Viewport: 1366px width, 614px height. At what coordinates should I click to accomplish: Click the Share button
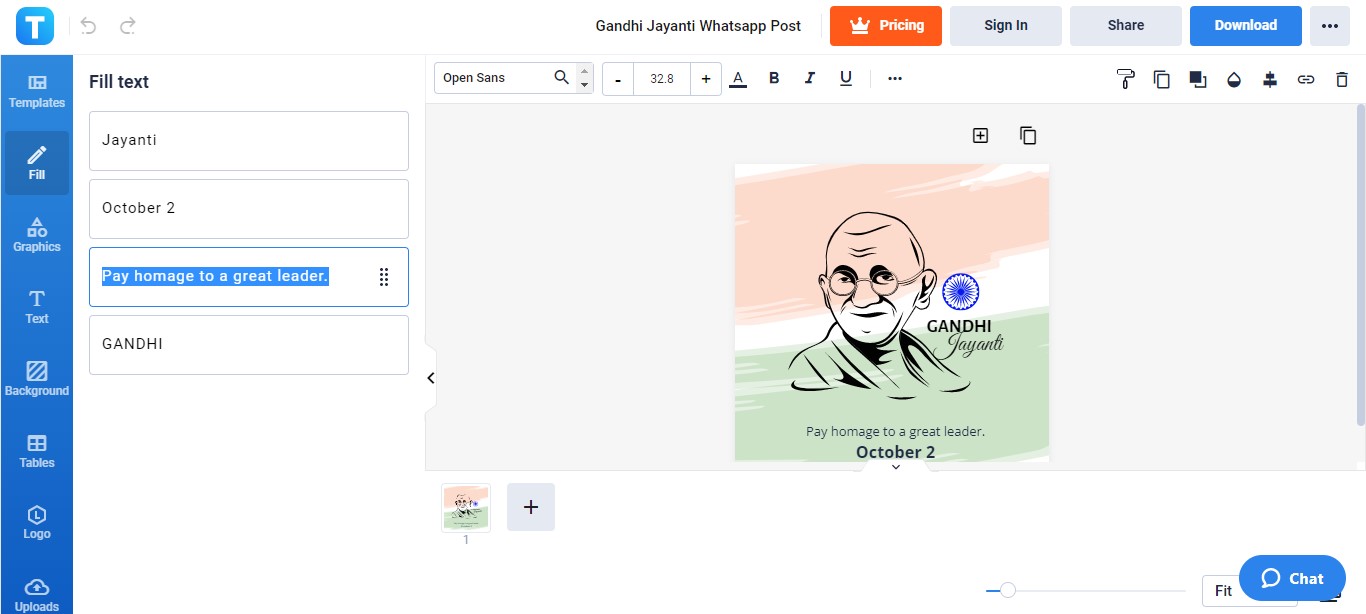tap(1126, 26)
